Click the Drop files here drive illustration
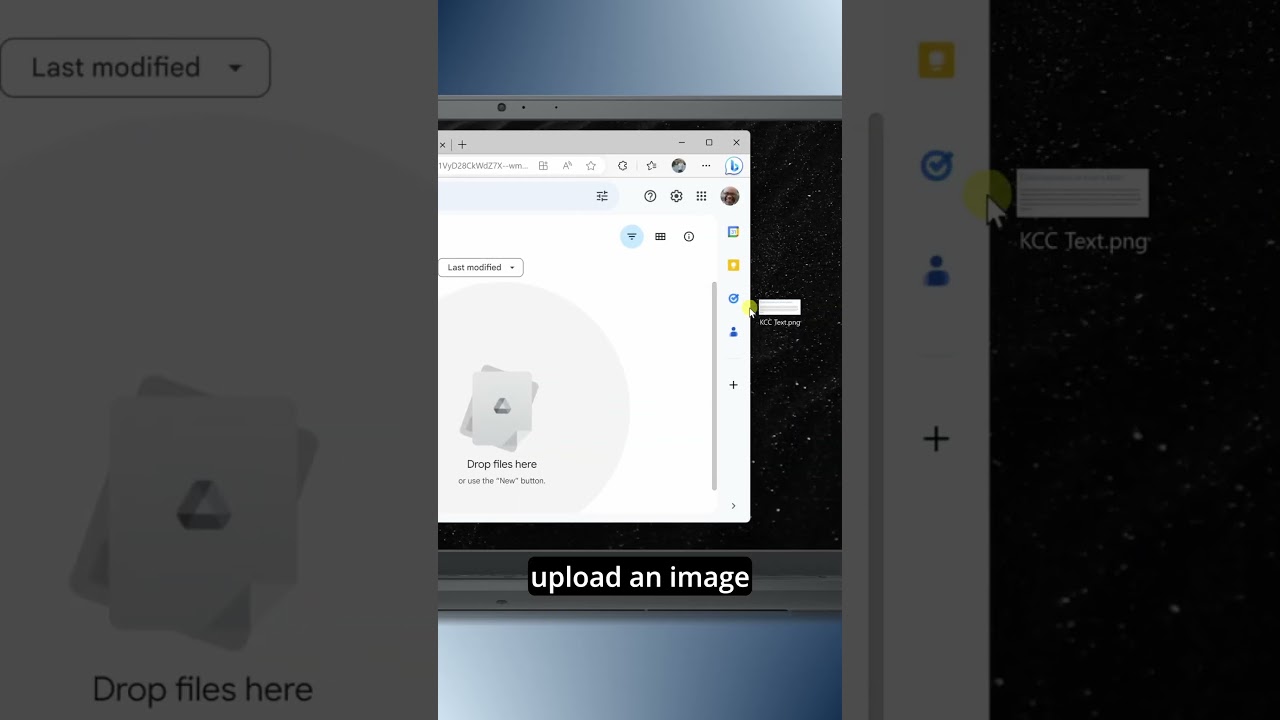 click(500, 408)
